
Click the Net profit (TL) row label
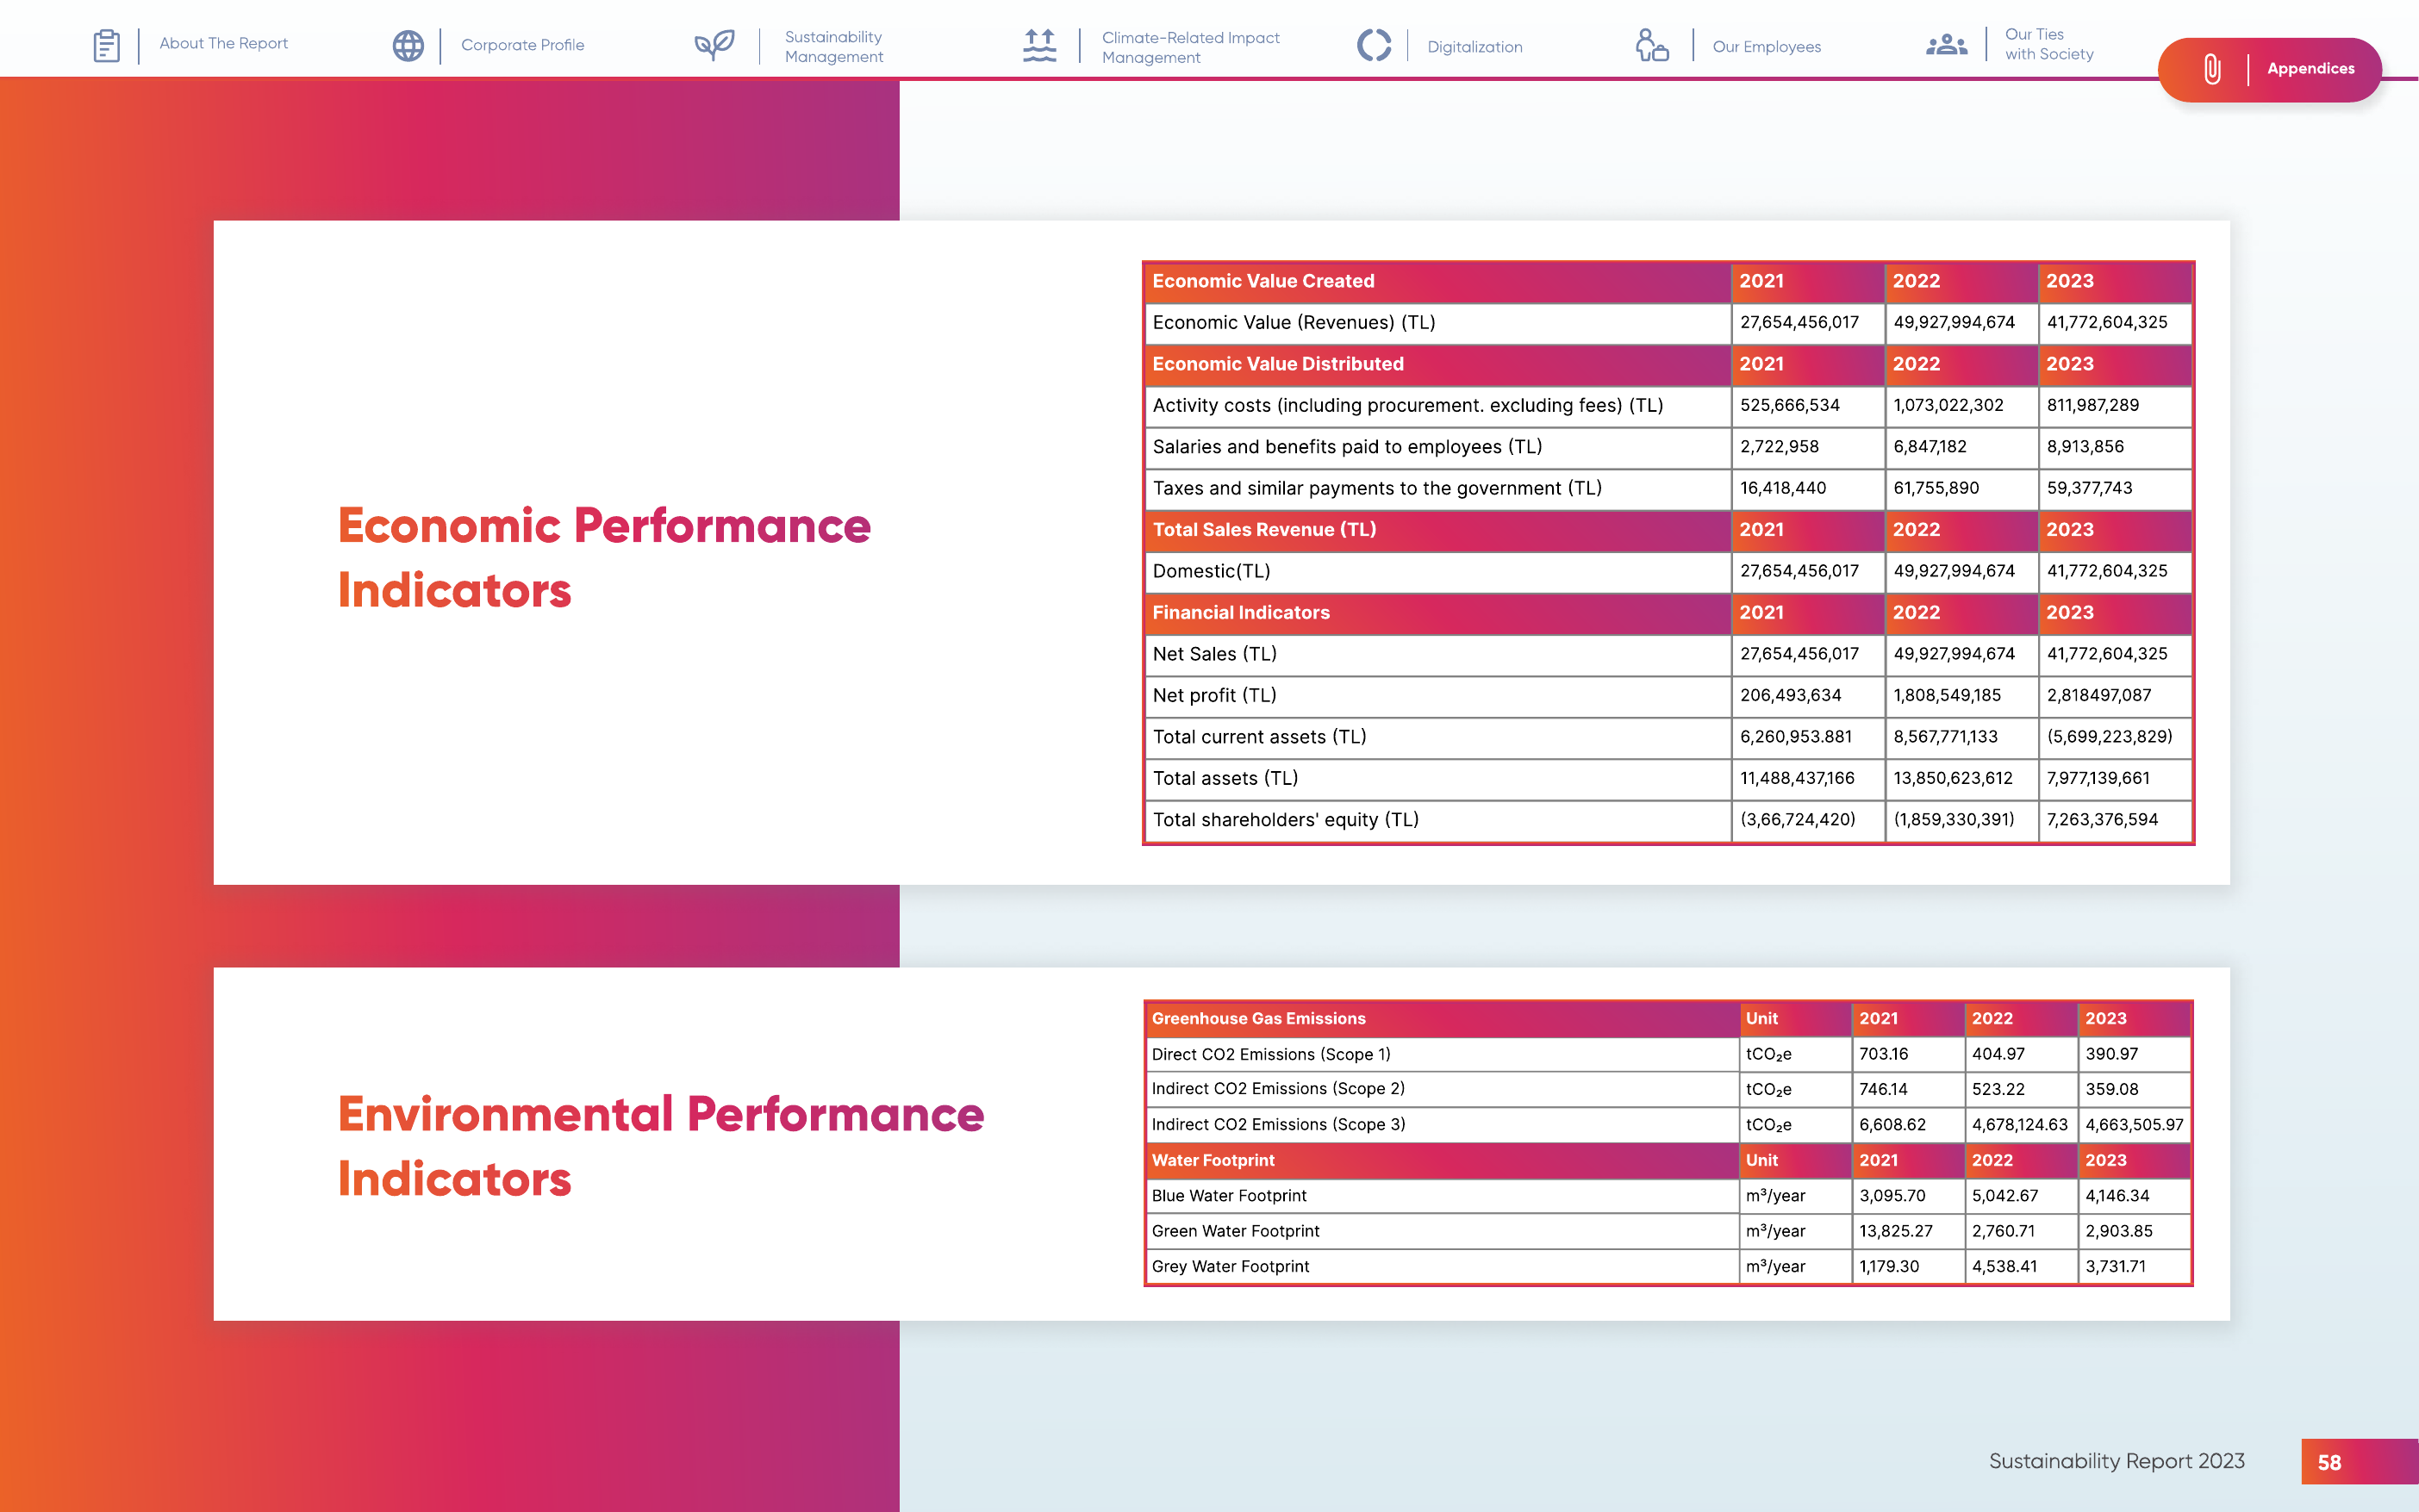[1214, 695]
